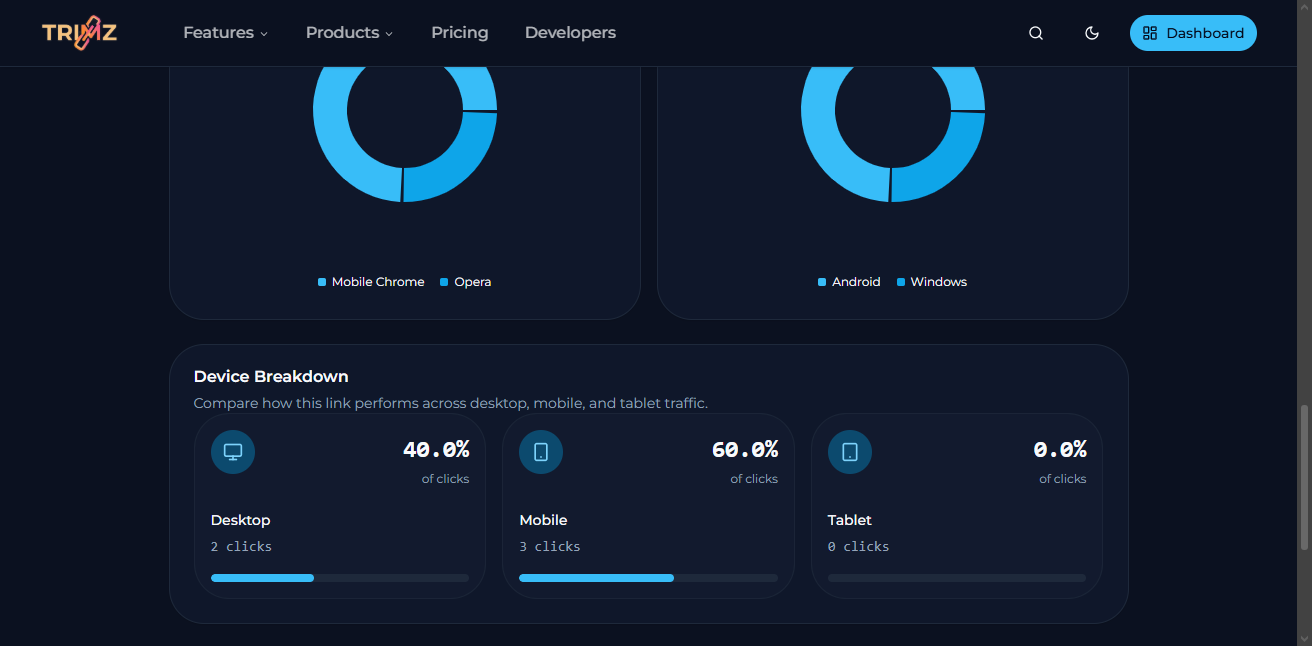
Task: Select the Desktop monitor icon
Action: 232,451
